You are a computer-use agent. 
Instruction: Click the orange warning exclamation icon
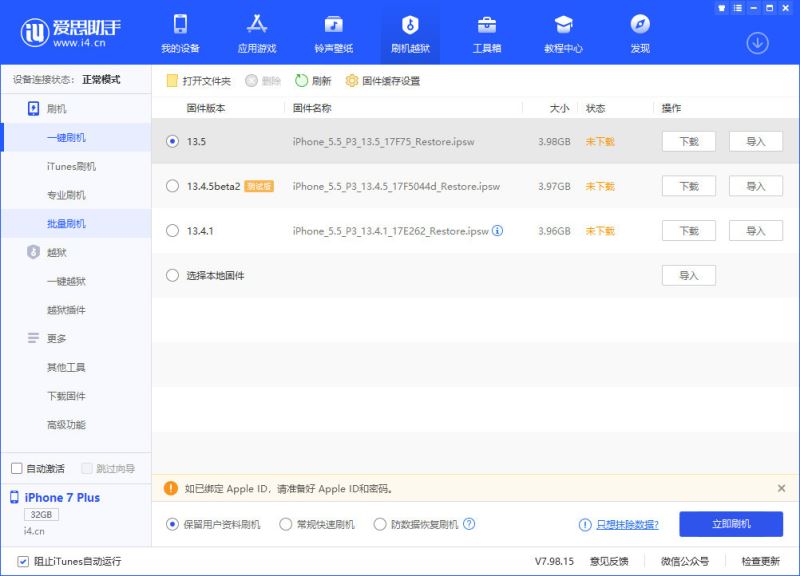(171, 488)
